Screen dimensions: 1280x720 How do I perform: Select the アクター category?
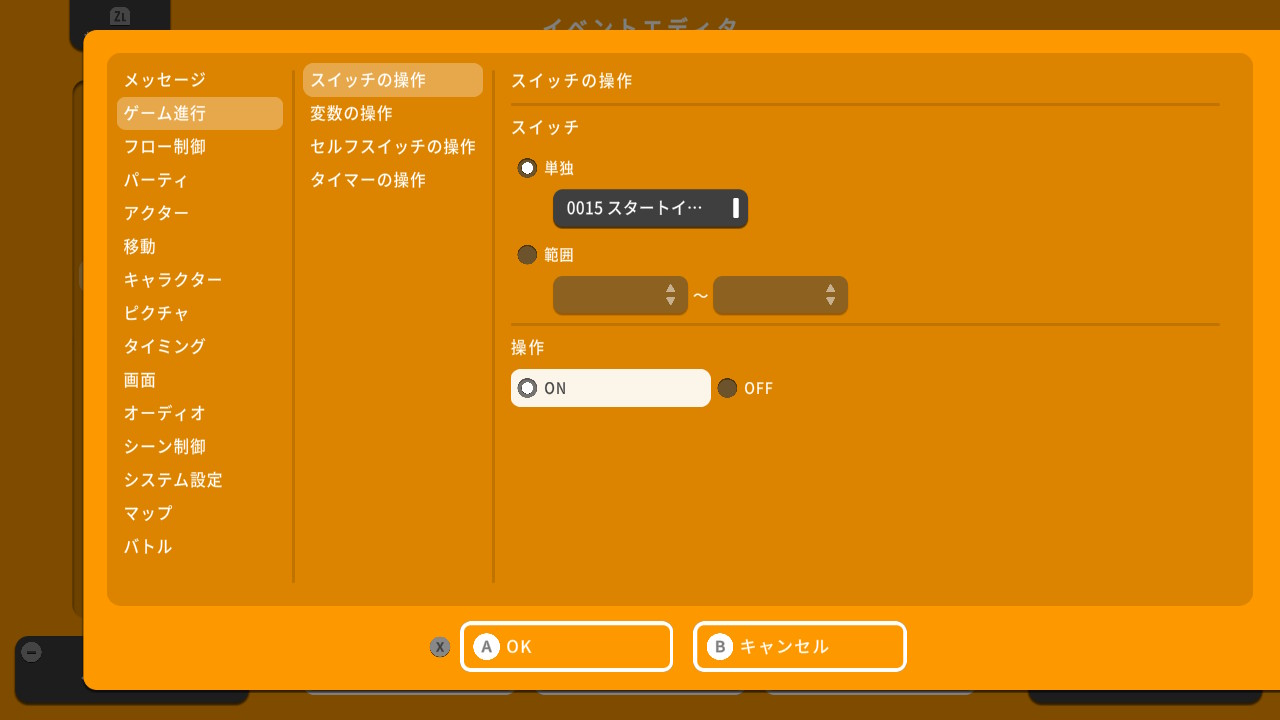(200, 213)
